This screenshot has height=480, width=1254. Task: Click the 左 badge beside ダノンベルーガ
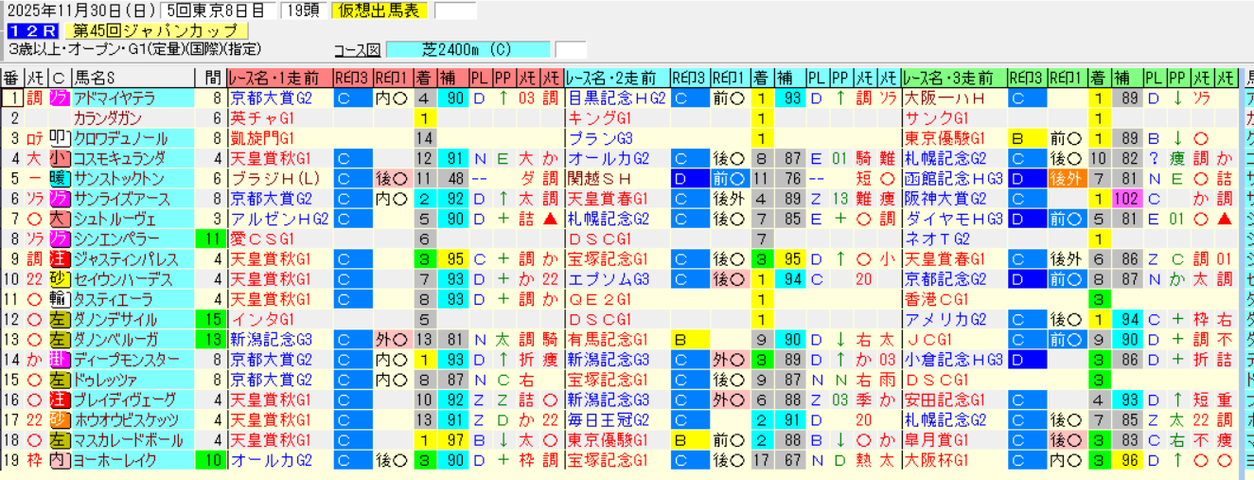pos(58,339)
